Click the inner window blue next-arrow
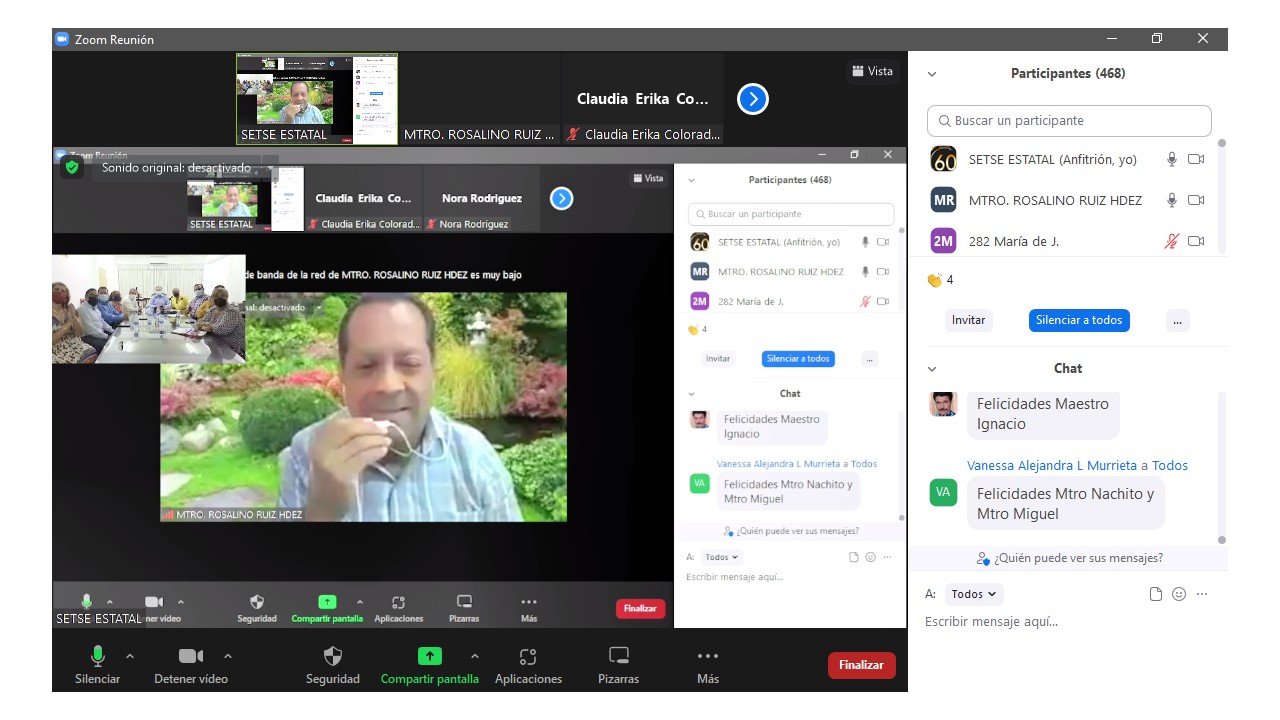The image size is (1280, 720). coord(562,198)
